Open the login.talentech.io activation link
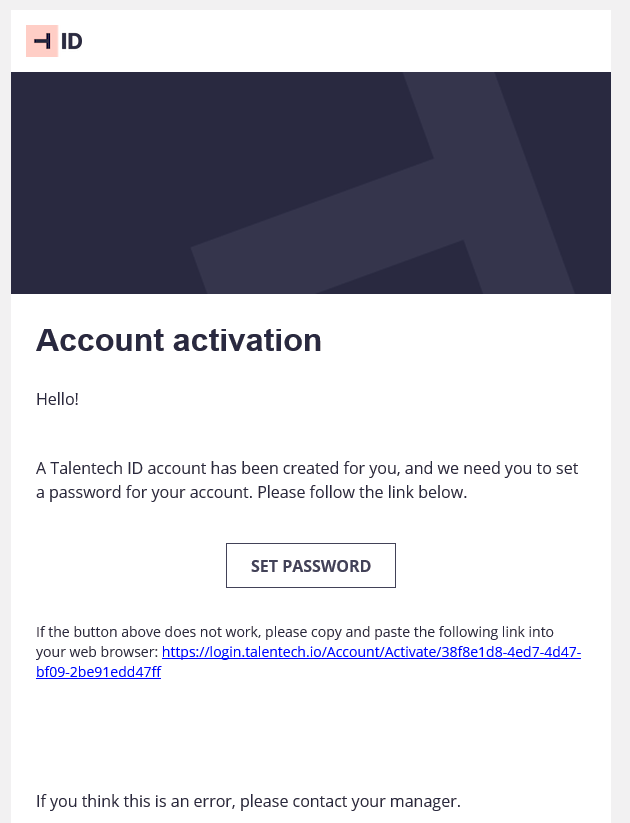 (x=370, y=653)
